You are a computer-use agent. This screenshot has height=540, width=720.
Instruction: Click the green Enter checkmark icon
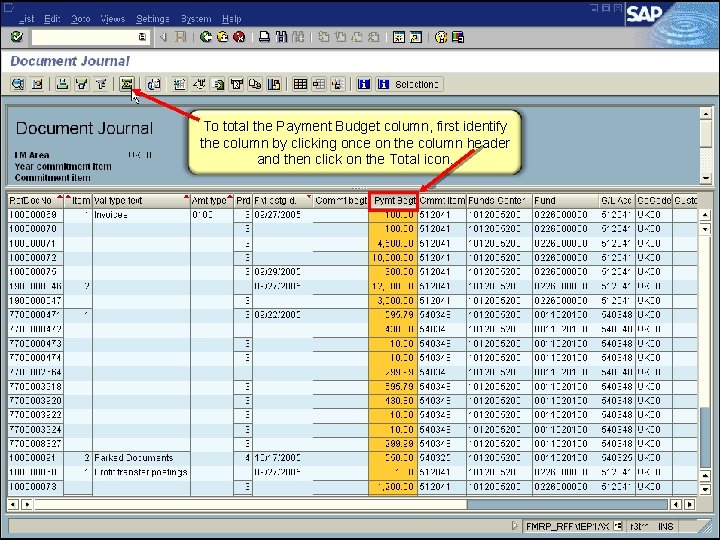(17, 37)
